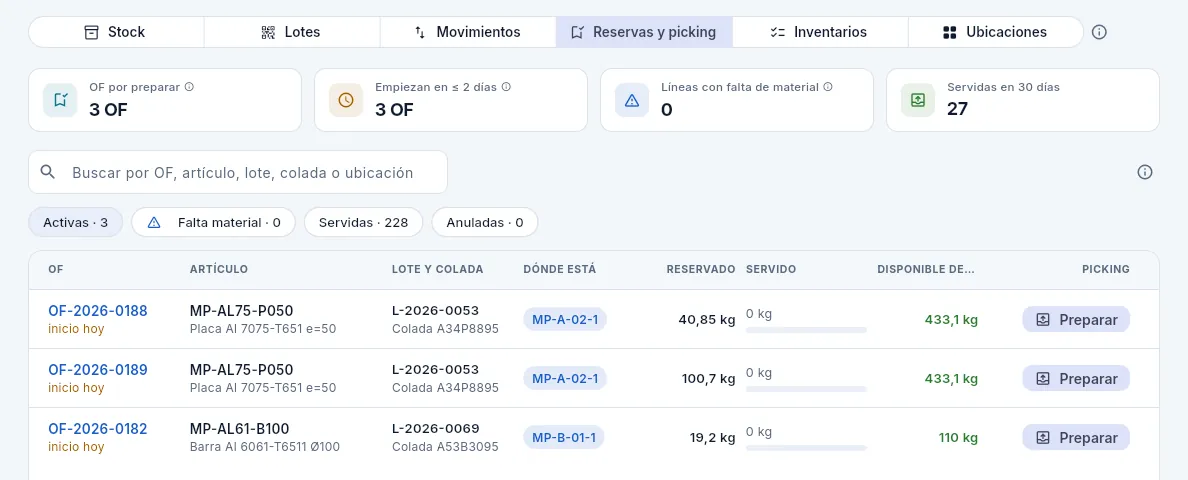Click the info icon beside Empiezan en ≤ 2 días
The width and height of the screenshot is (1188, 480).
pyautogui.click(x=506, y=87)
